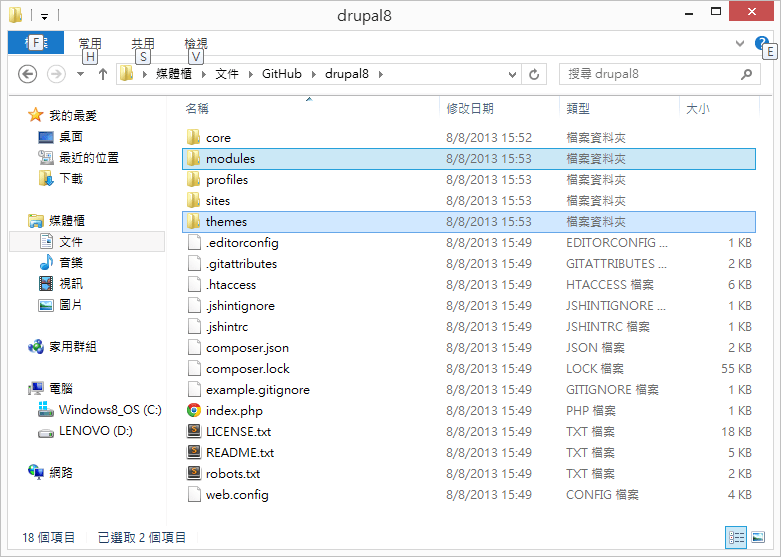Click the Refresh button in address bar
This screenshot has width=781, height=557.
pyautogui.click(x=535, y=74)
